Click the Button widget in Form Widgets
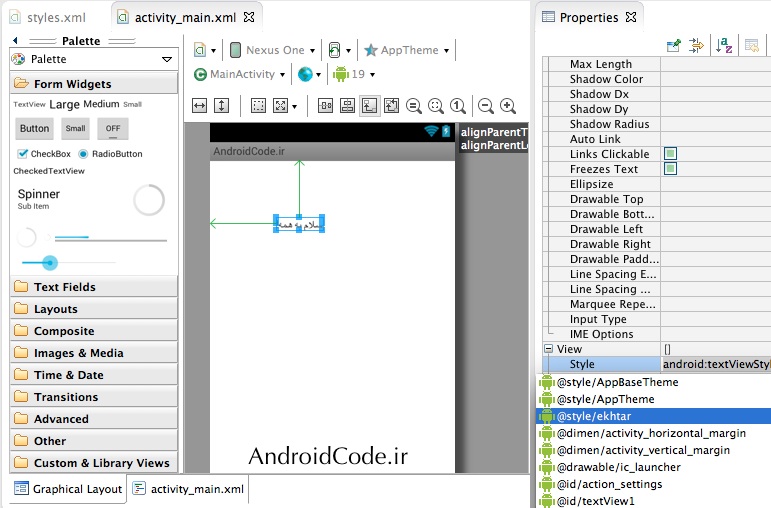The height and width of the screenshot is (508, 771). tap(34, 129)
